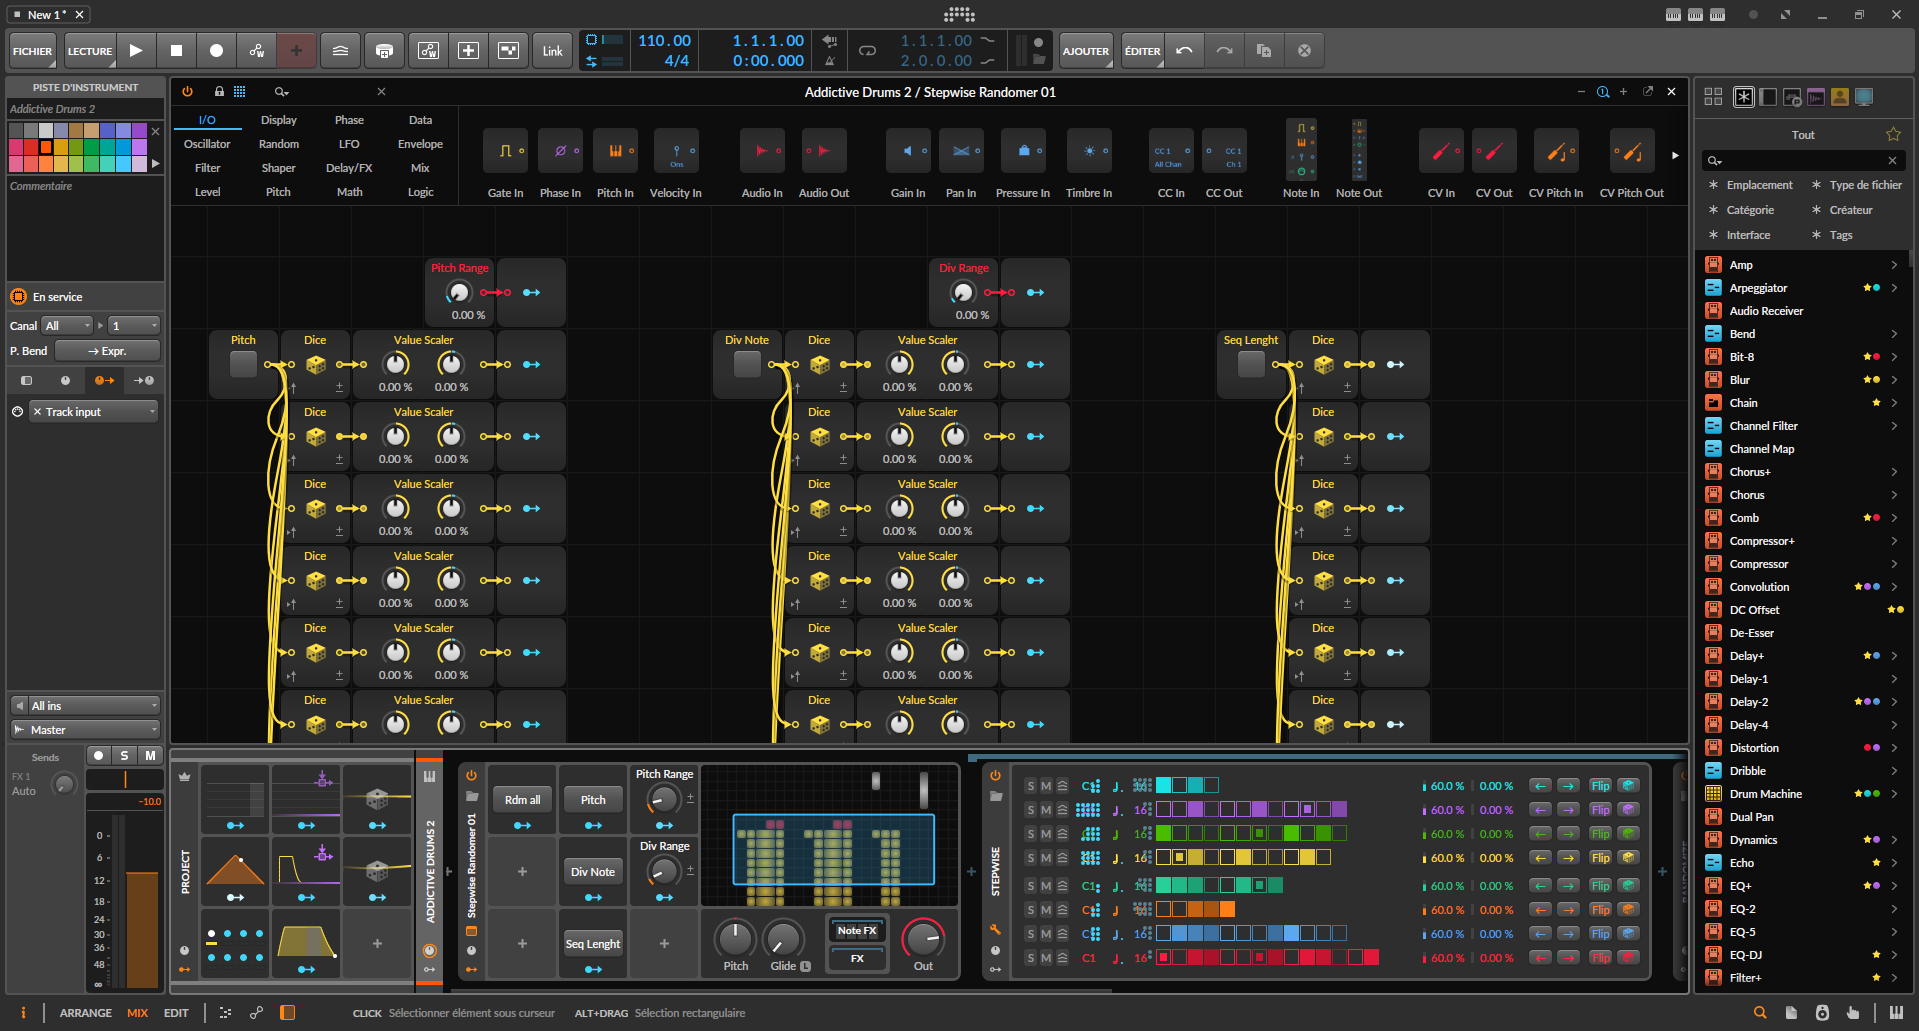1919x1031 pixels.
Task: Expand the Arpeggiator device entry
Action: click(1893, 288)
